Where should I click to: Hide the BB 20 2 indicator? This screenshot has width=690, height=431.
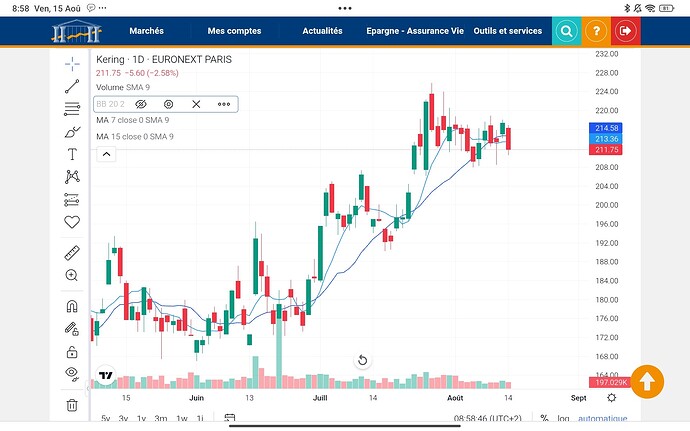(x=141, y=104)
